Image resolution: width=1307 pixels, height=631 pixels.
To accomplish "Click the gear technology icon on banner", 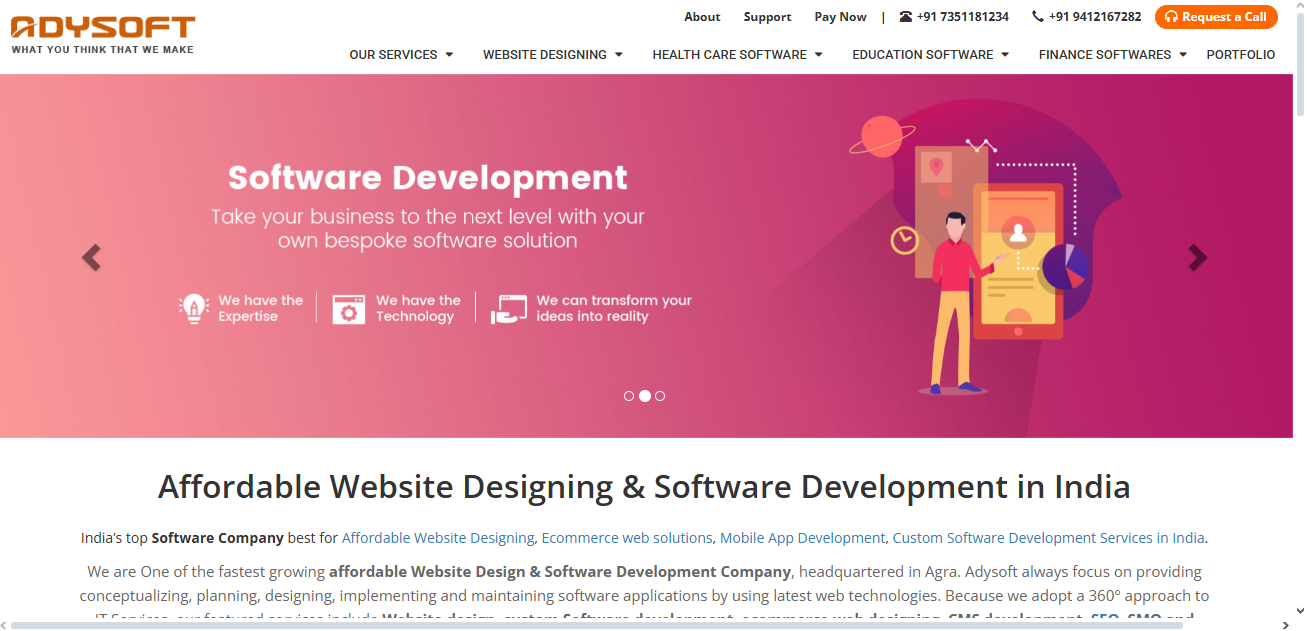I will click(x=348, y=308).
